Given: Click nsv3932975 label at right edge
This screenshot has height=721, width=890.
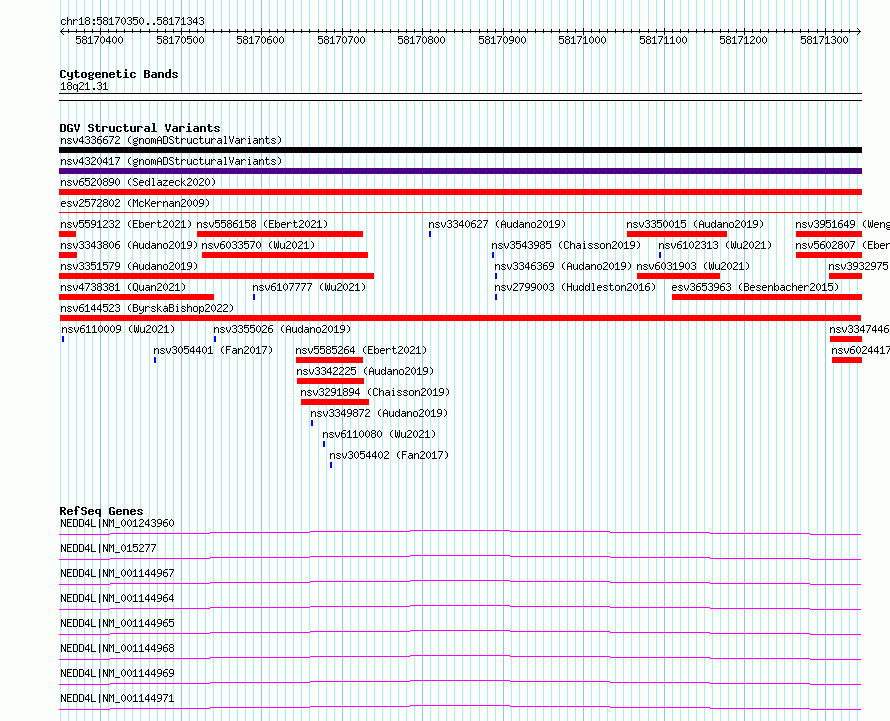Looking at the screenshot, I should tap(858, 266).
